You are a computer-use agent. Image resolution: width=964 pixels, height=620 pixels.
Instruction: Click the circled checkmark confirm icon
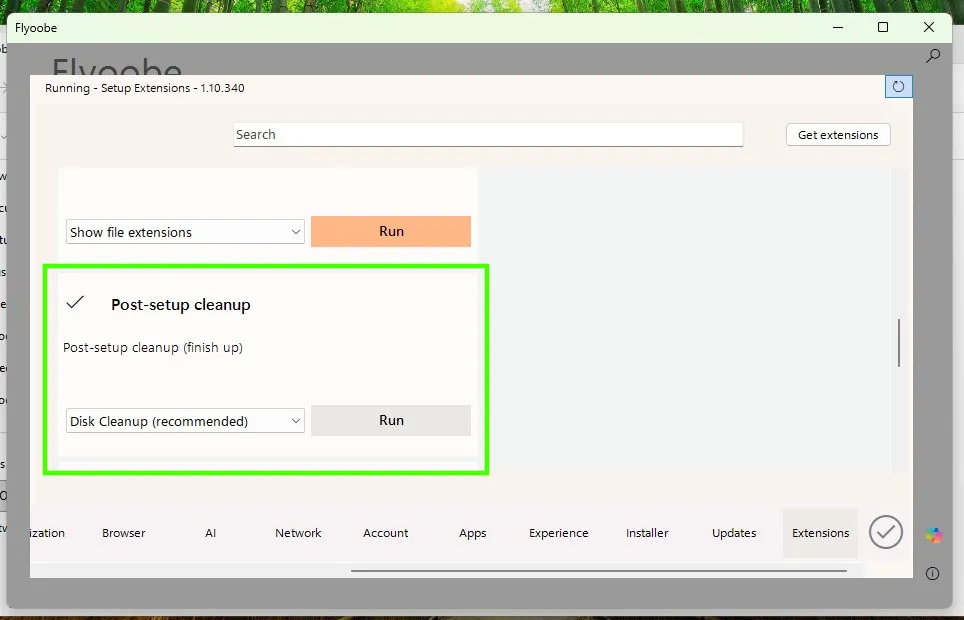pyautogui.click(x=885, y=532)
